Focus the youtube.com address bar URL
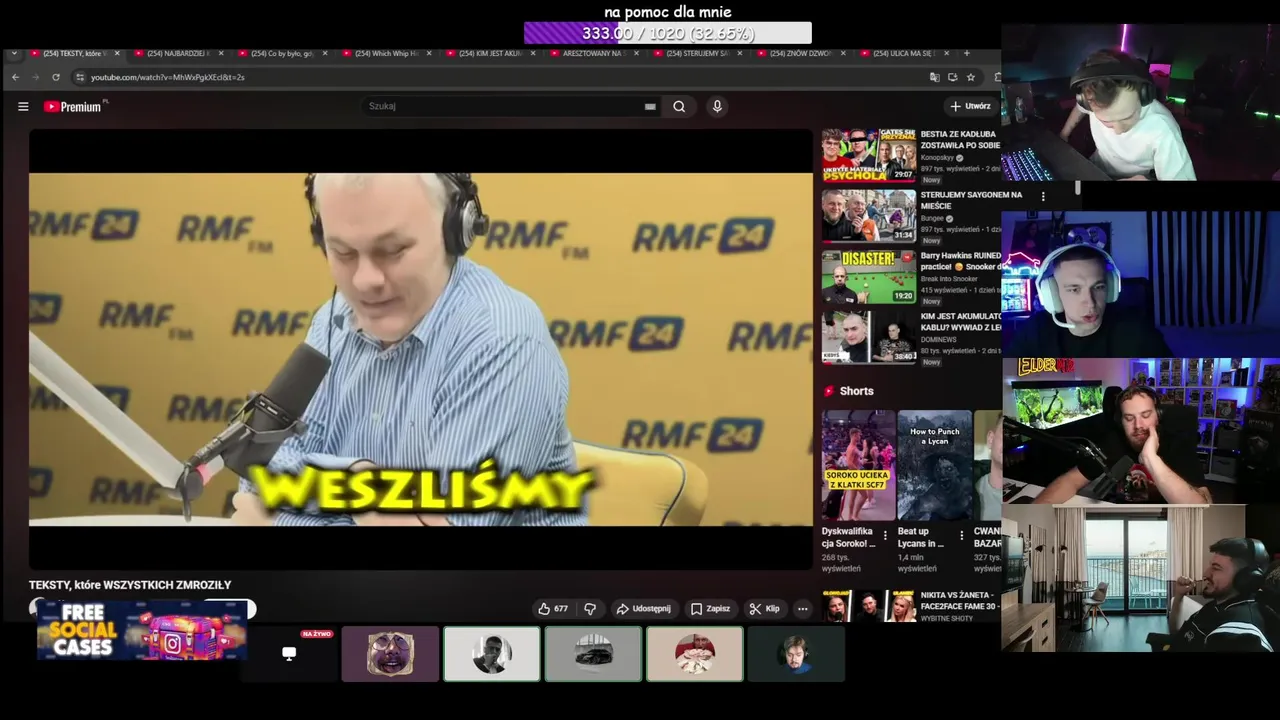The width and height of the screenshot is (1280, 720). tap(167, 77)
